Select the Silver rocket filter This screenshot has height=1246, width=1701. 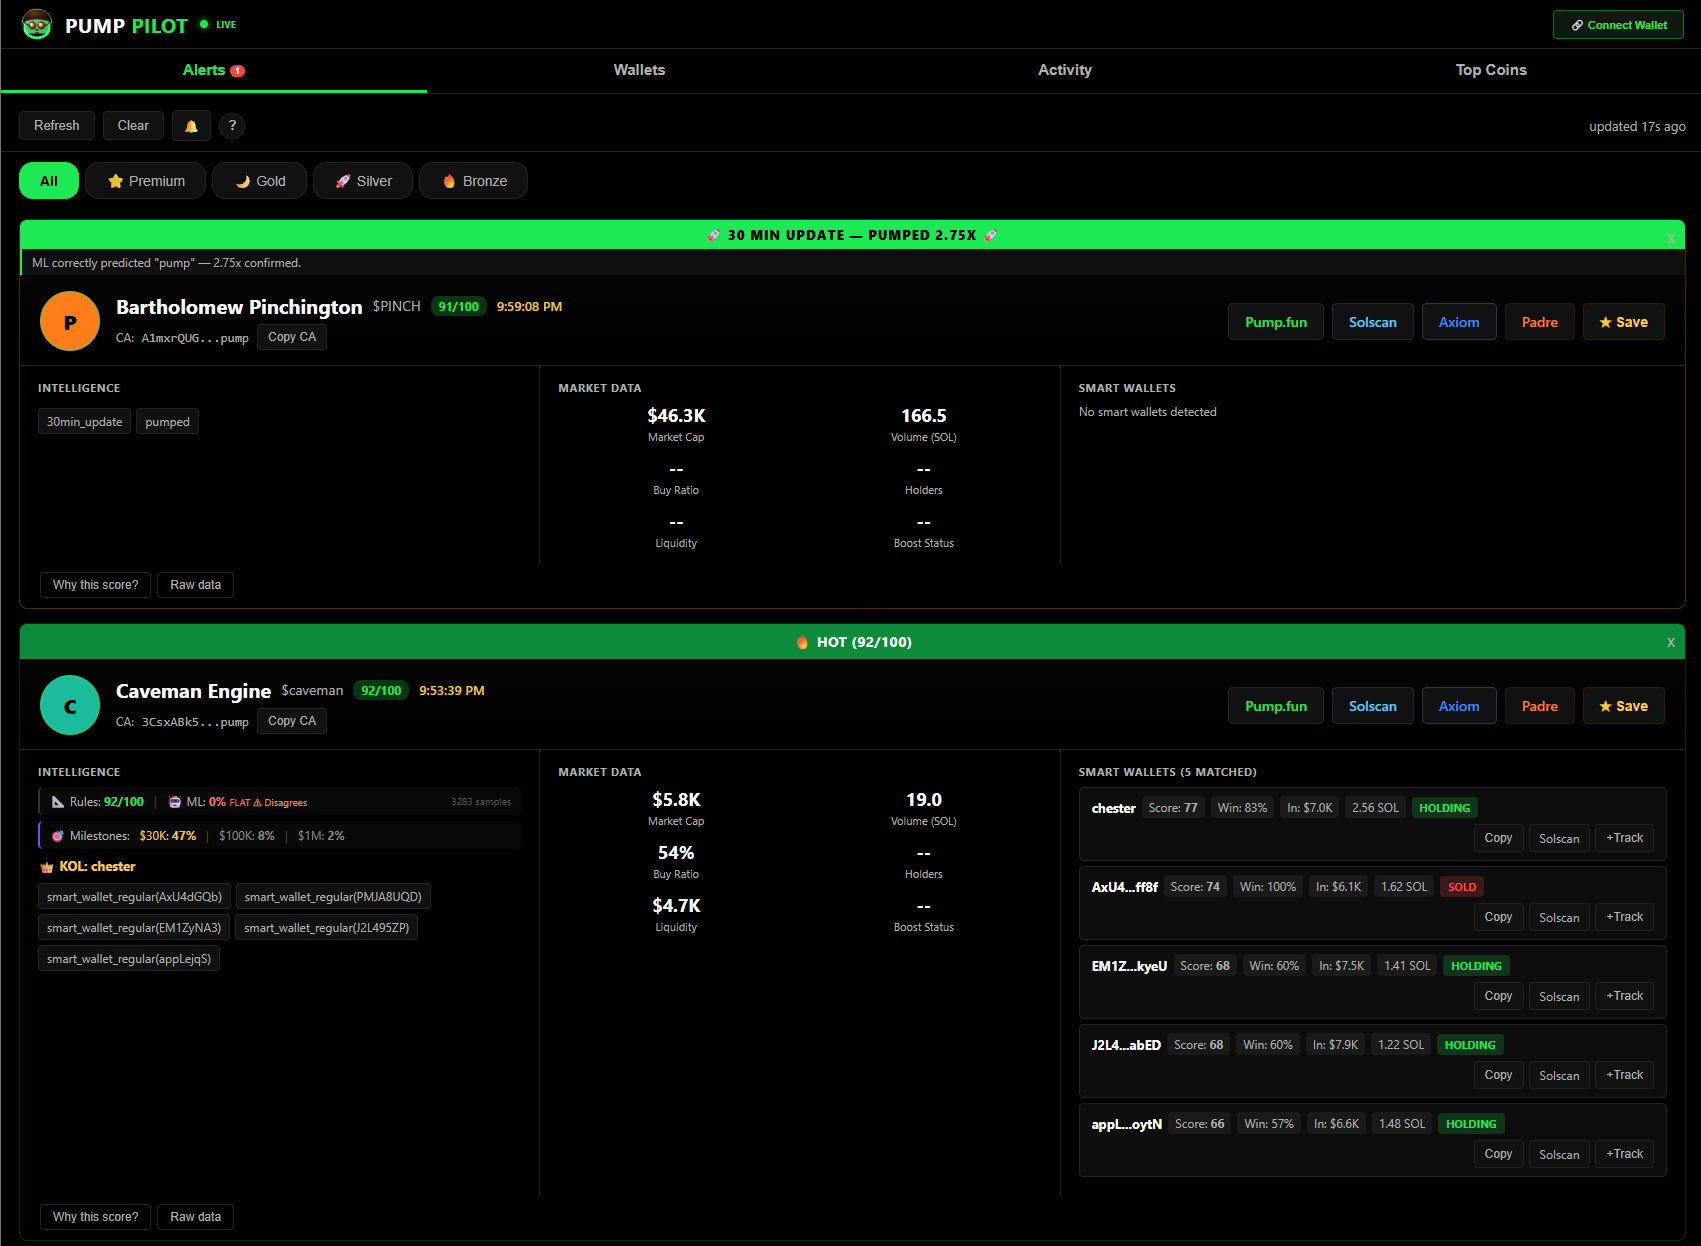click(362, 180)
